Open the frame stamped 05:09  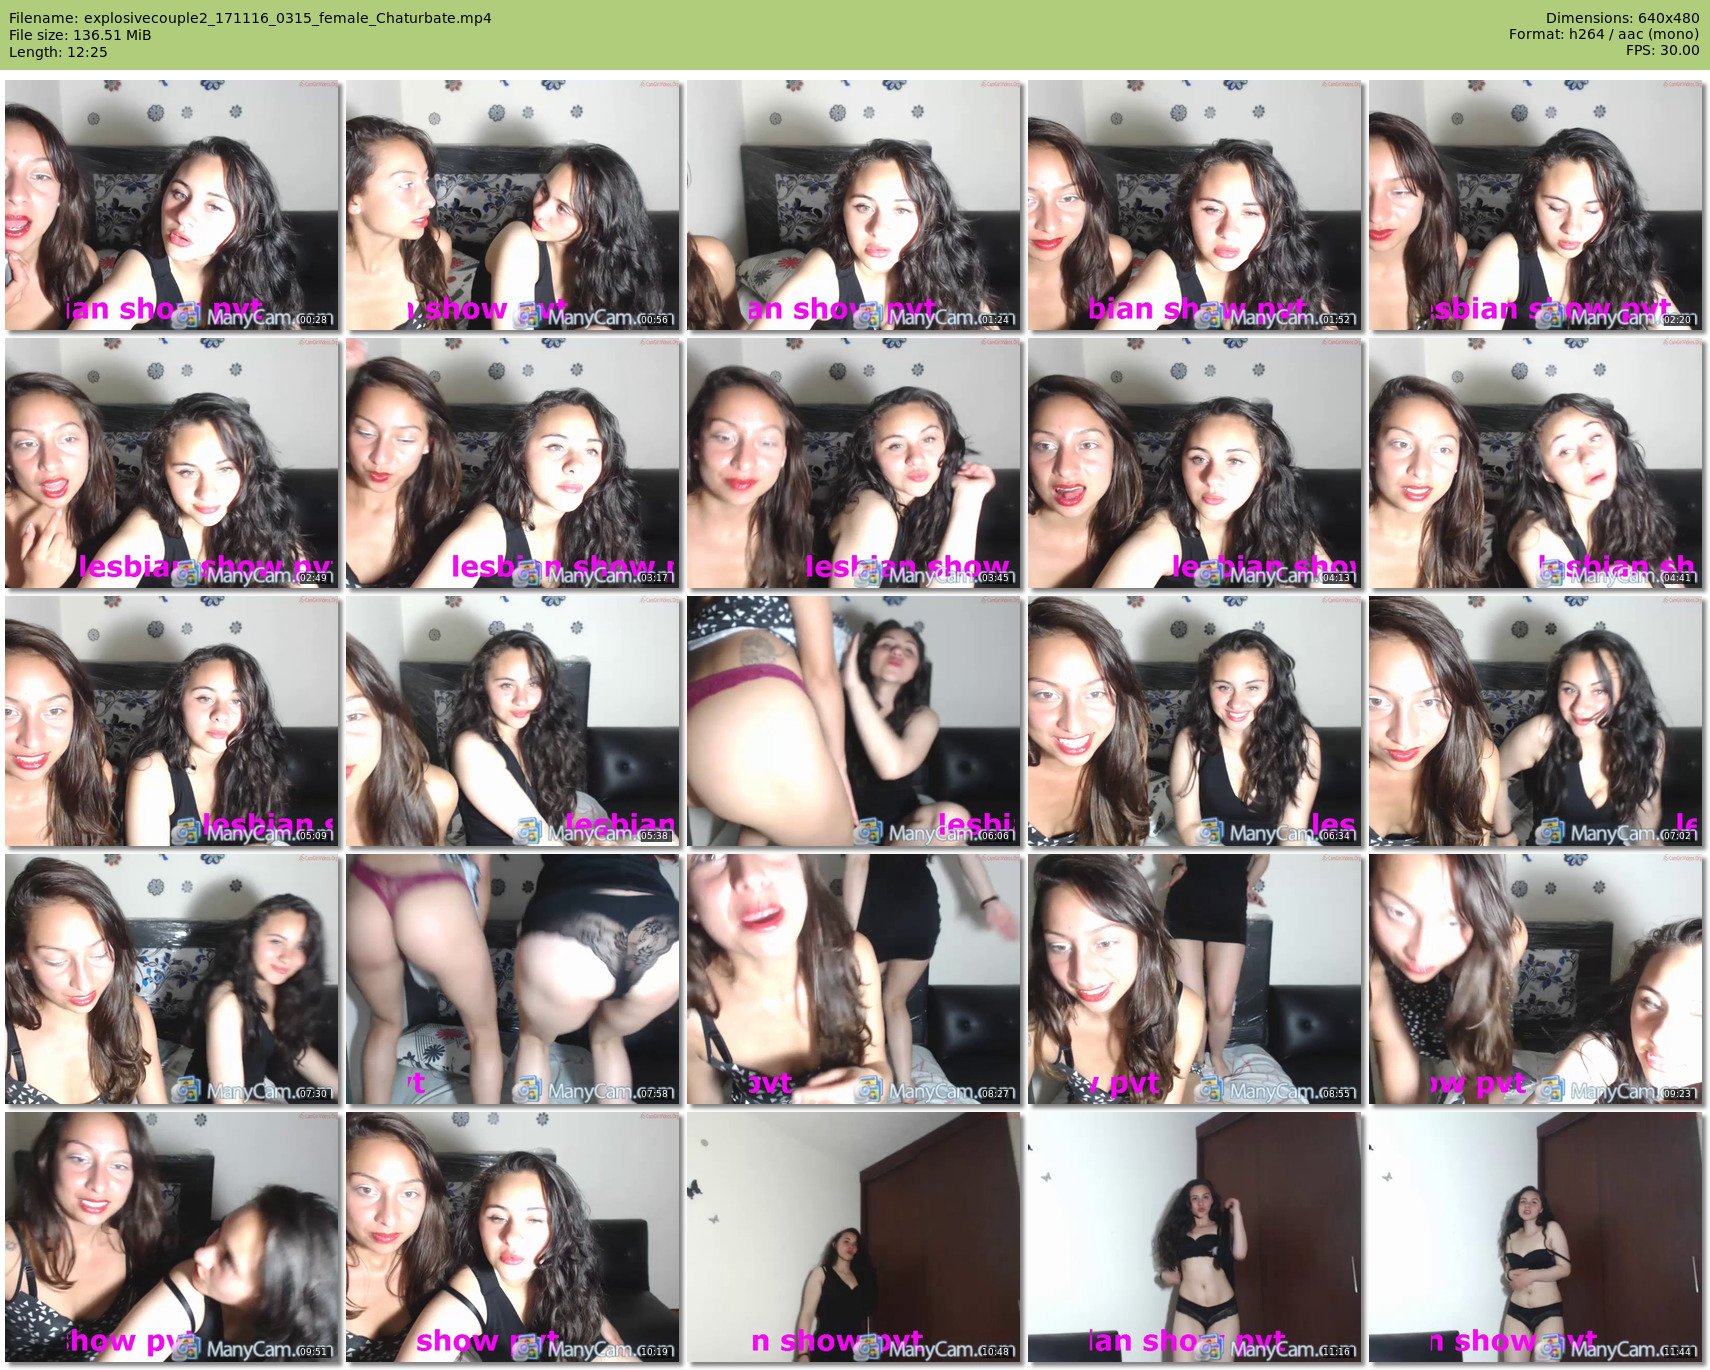(172, 721)
